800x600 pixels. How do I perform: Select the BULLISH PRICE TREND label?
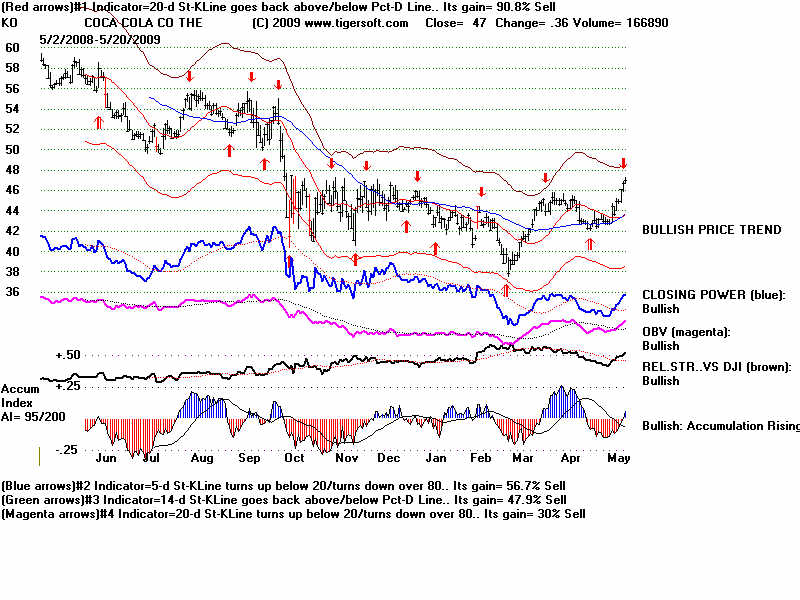point(711,230)
